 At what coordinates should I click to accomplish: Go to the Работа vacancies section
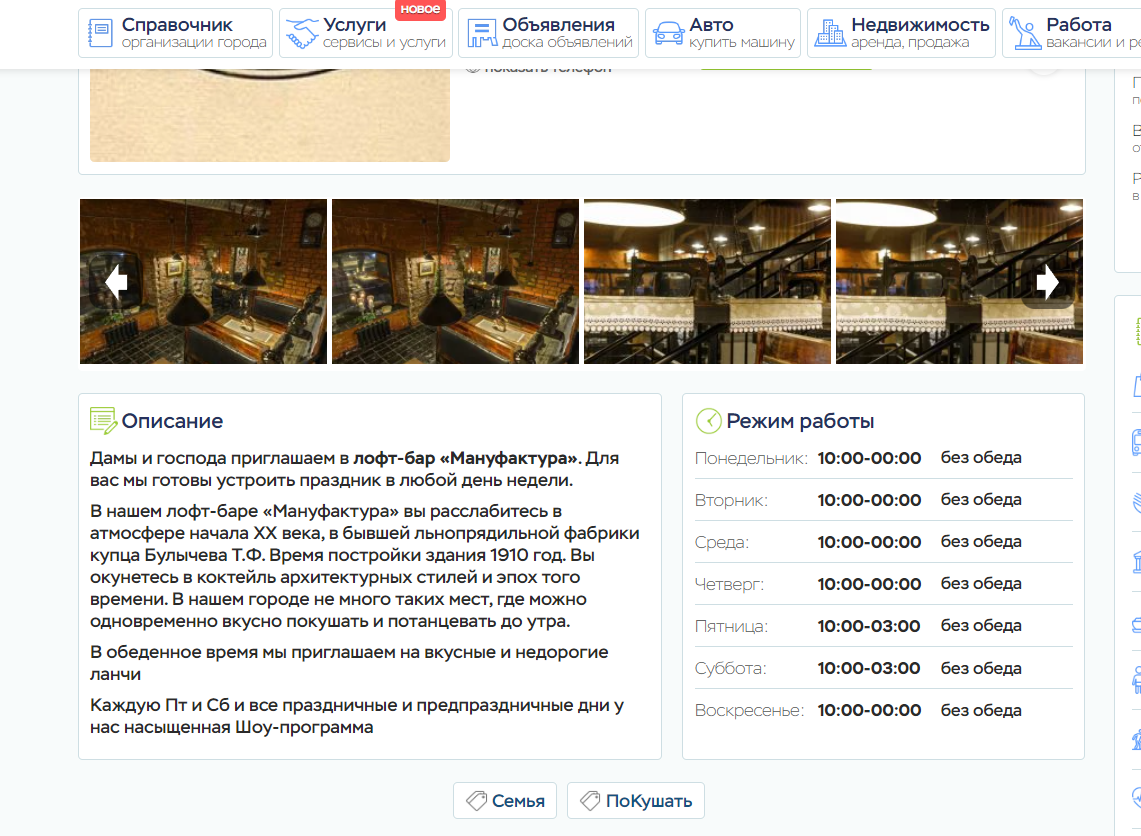pos(1070,33)
